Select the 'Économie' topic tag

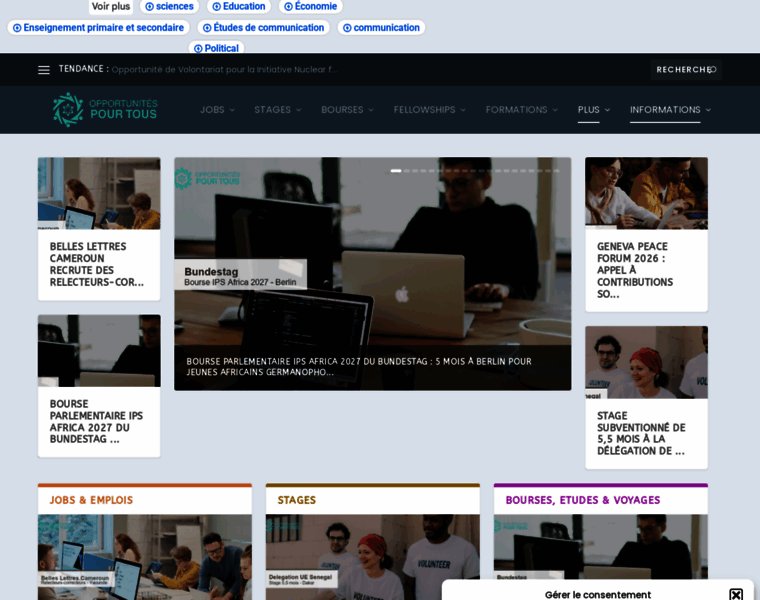(310, 6)
